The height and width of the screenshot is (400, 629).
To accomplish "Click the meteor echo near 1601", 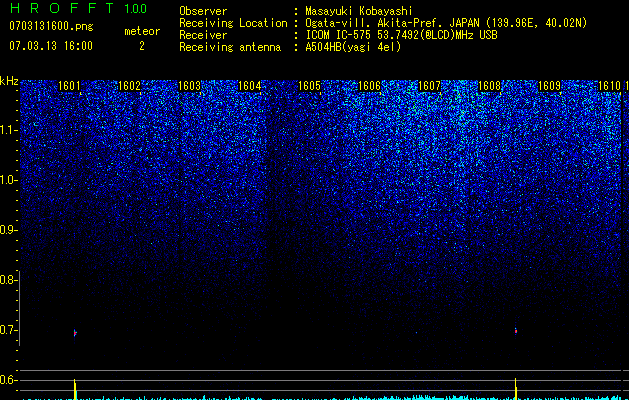I will click(75, 333).
